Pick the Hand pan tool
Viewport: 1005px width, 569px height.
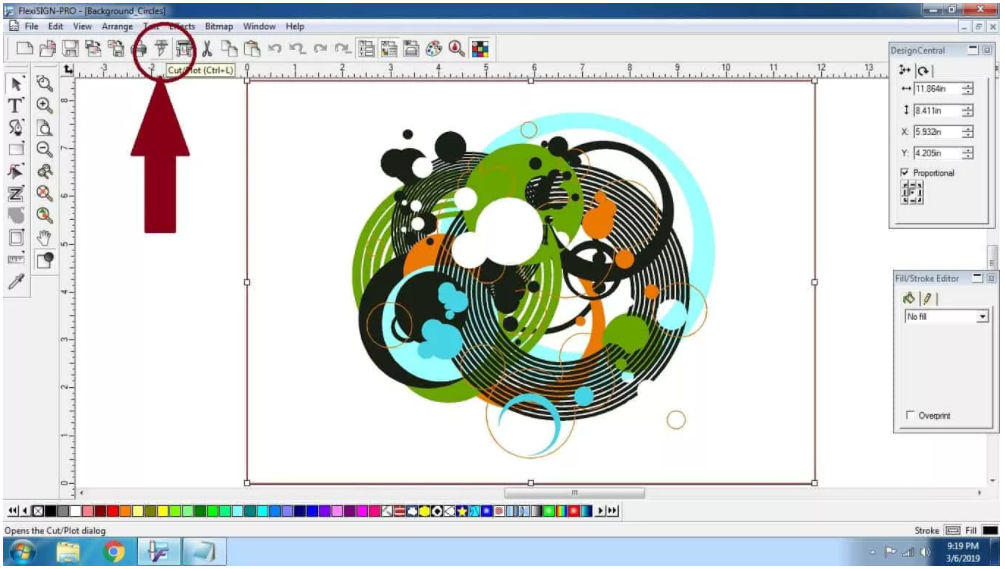click(x=44, y=238)
